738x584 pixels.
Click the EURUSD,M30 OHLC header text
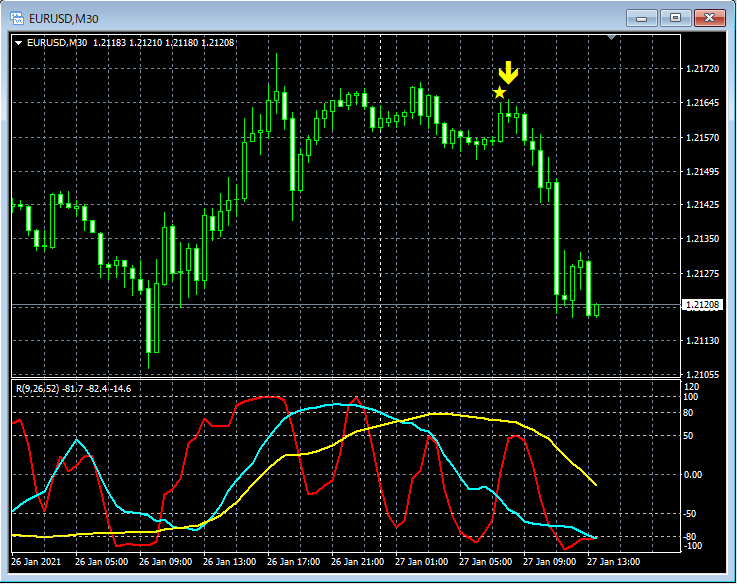[x=130, y=43]
